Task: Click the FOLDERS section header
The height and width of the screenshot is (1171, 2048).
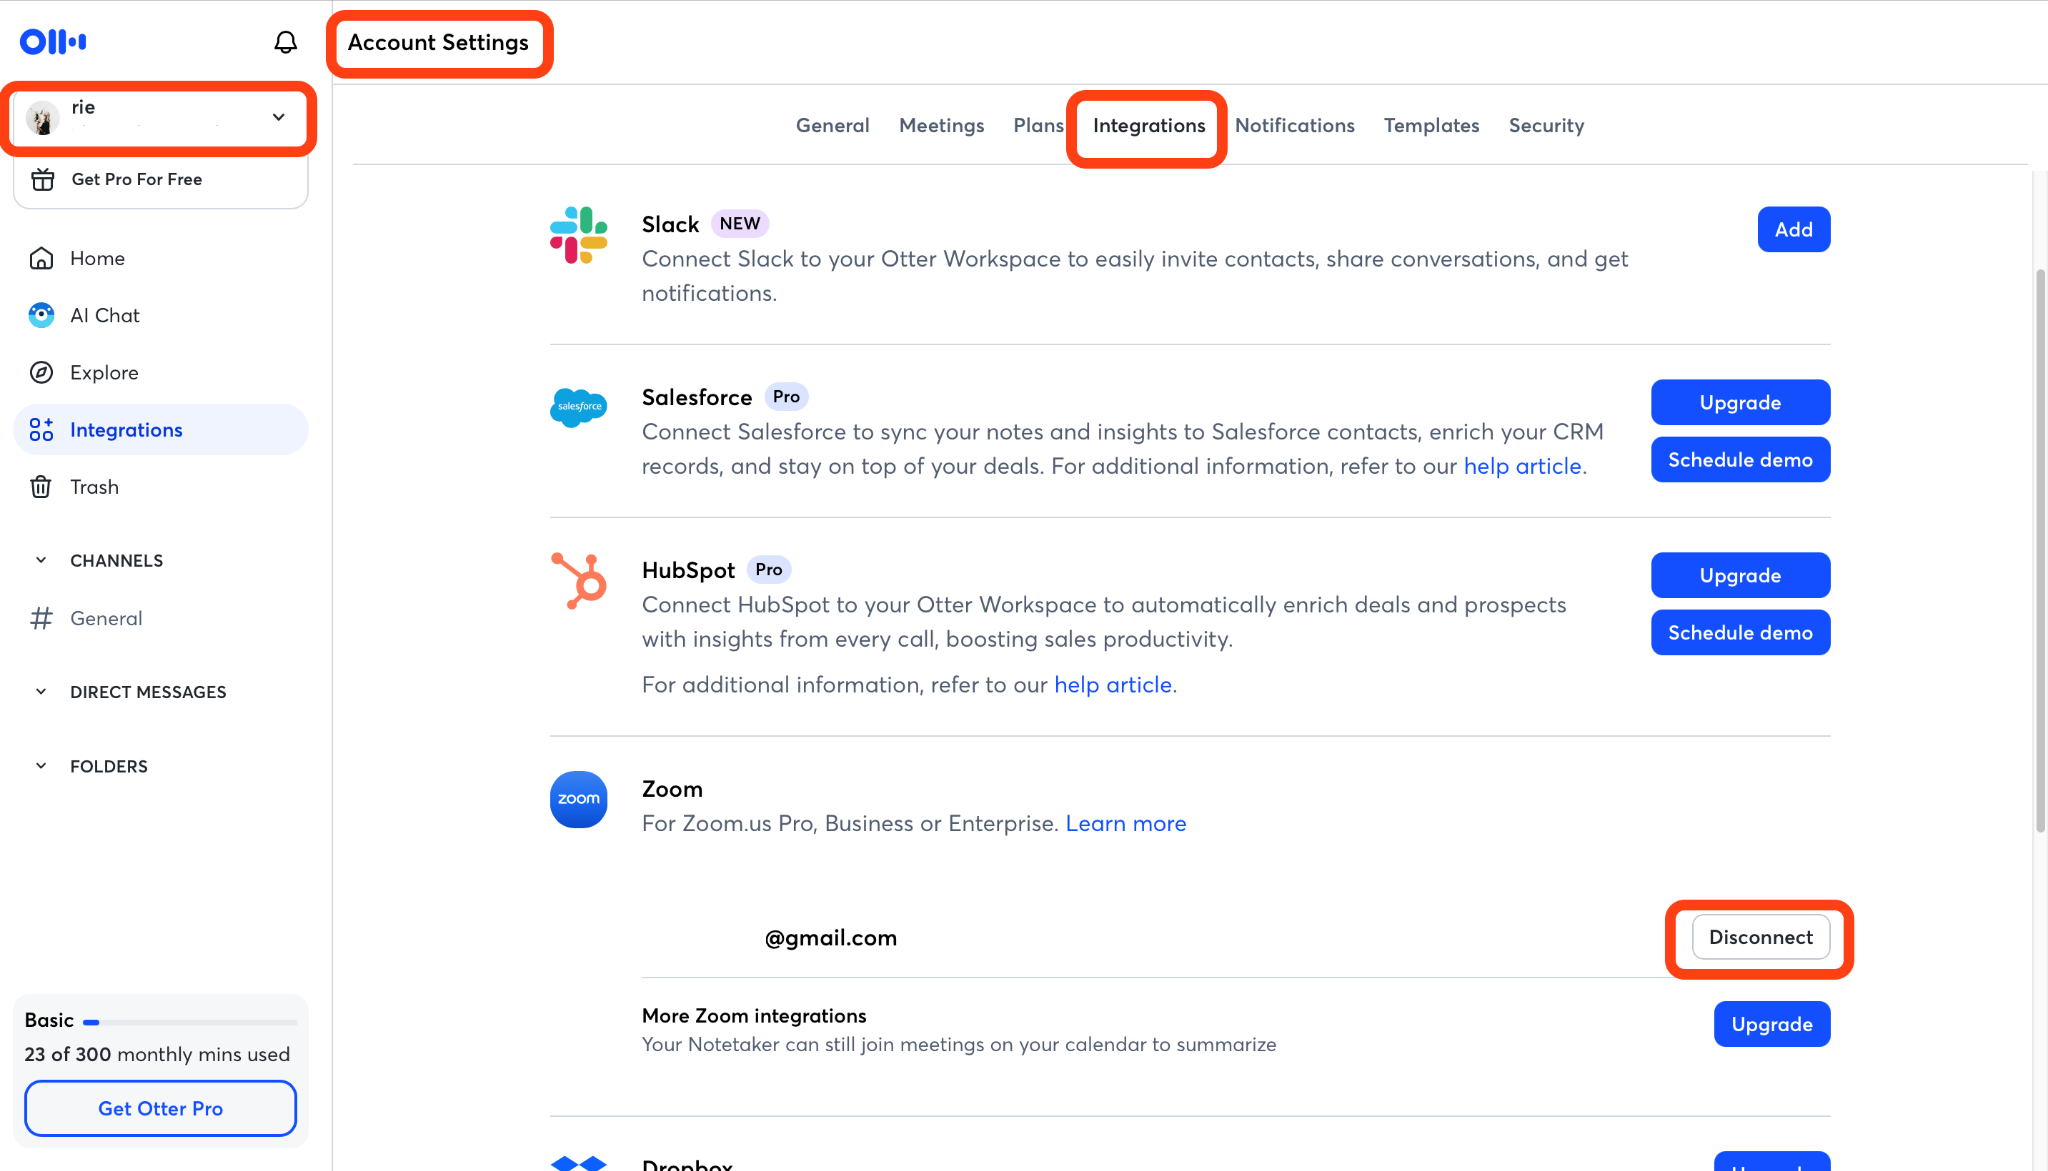Action: 109,767
